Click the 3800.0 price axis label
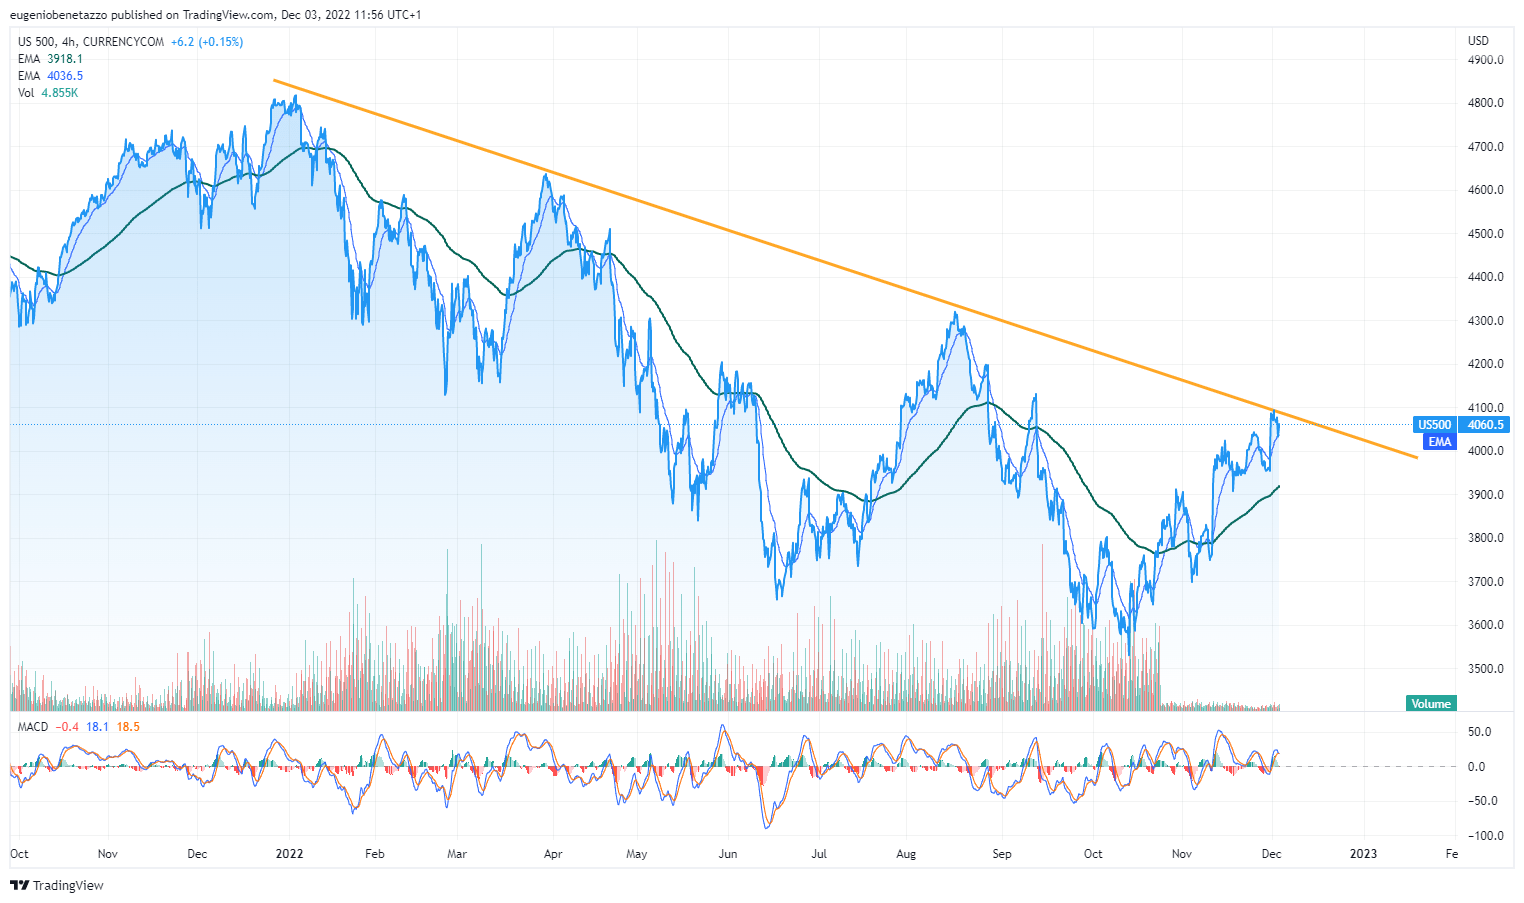 tap(1486, 538)
